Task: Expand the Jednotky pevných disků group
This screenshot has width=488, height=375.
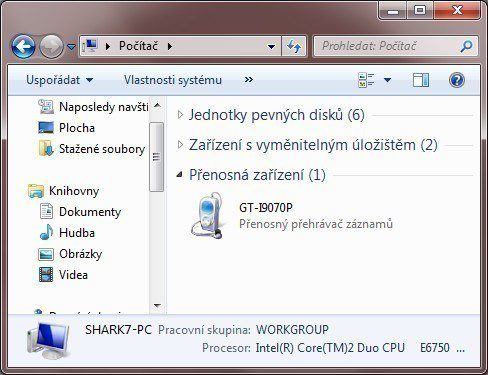Action: tap(180, 115)
